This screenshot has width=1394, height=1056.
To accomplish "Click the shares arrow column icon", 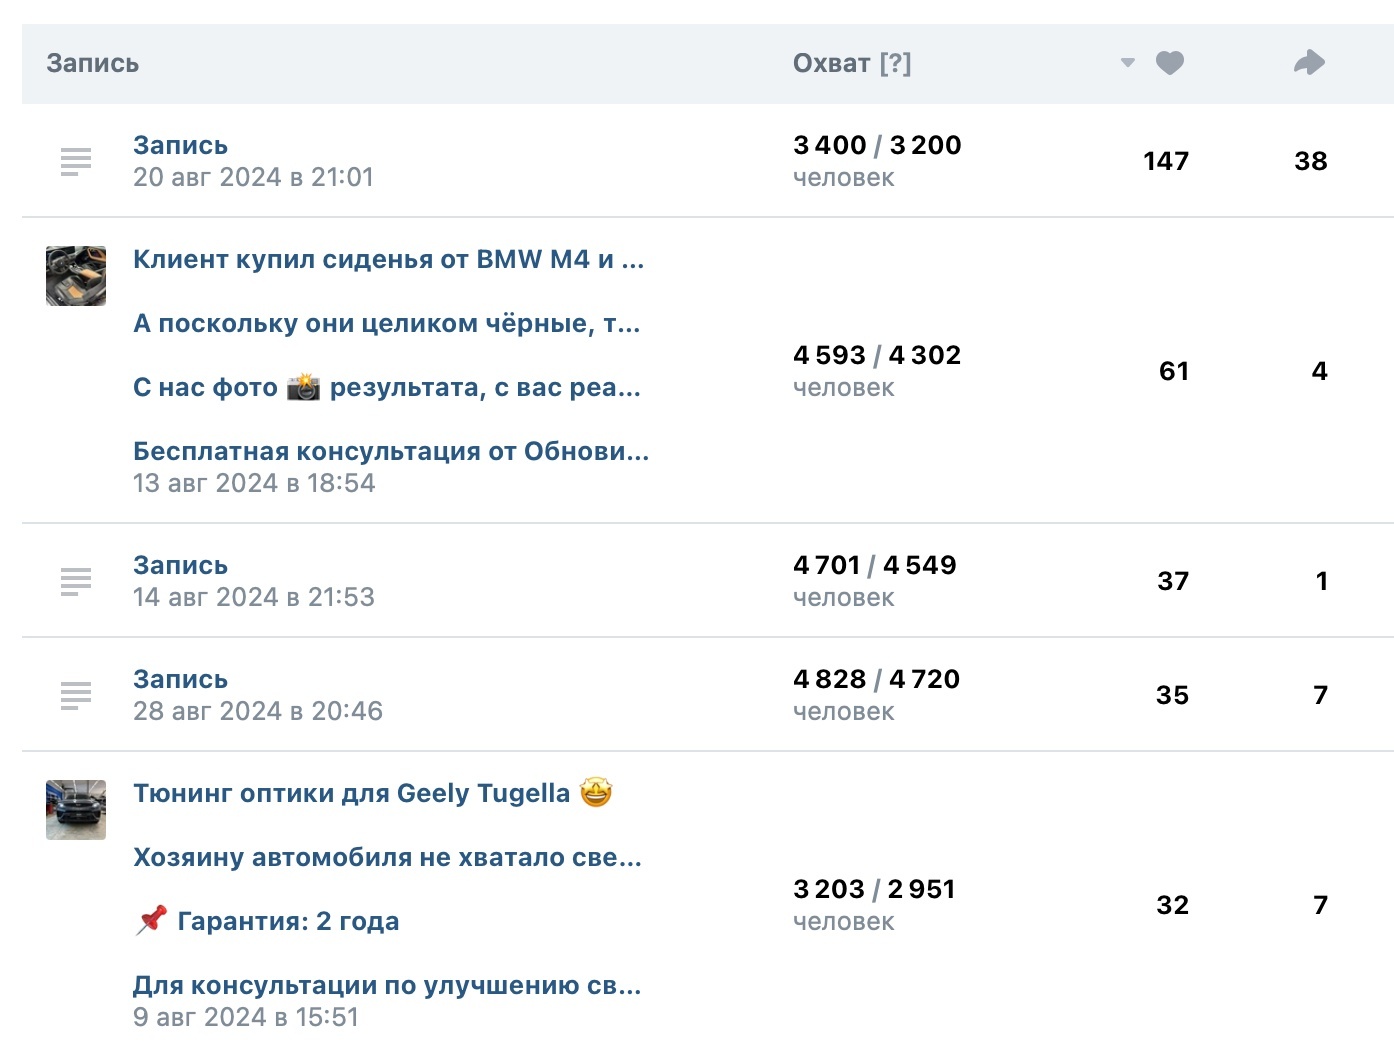I will click(x=1309, y=63).
